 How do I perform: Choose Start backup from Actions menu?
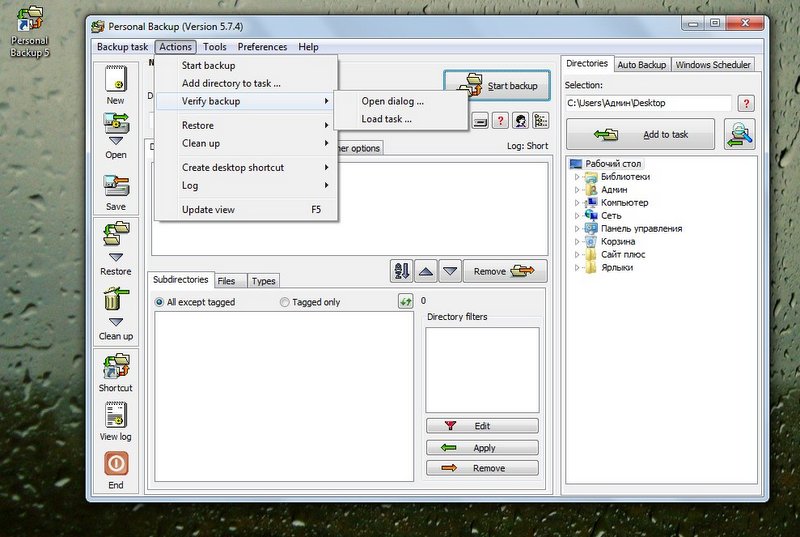[246, 65]
